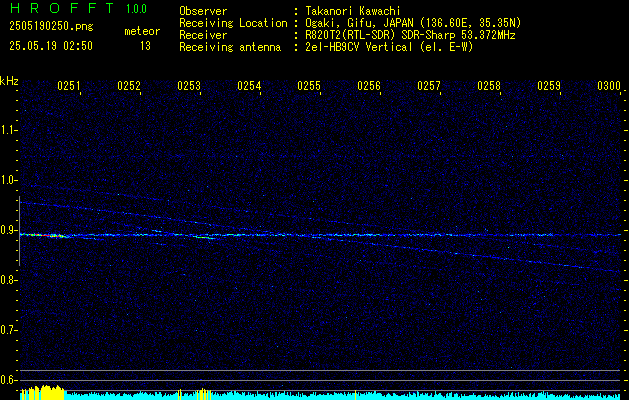Click the 0253 time marker
Screen dimensions: 629x400
coord(189,86)
